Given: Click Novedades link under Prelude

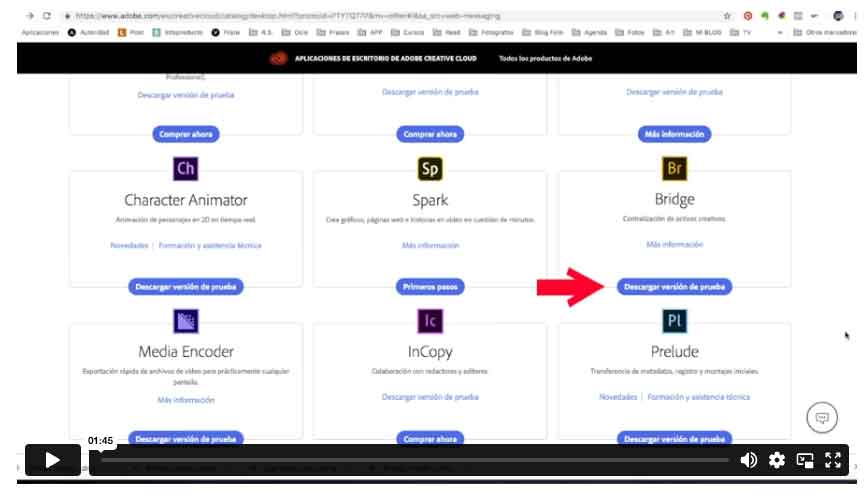Looking at the screenshot, I should (618, 397).
